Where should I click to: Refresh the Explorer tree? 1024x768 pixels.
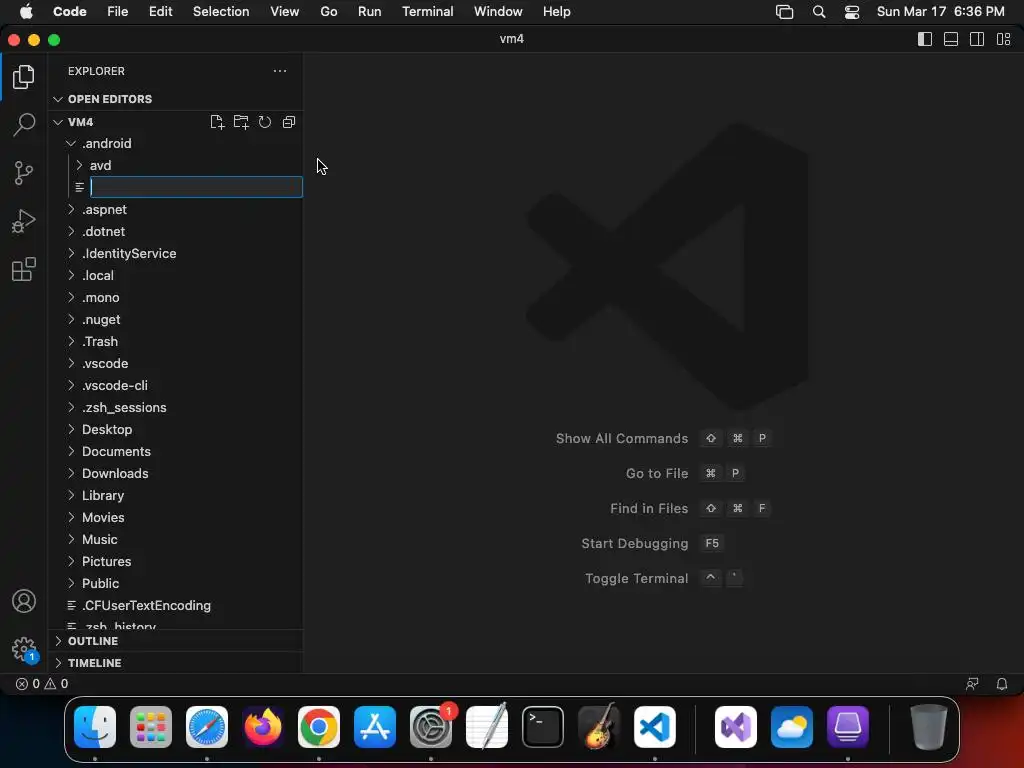[x=264, y=122]
